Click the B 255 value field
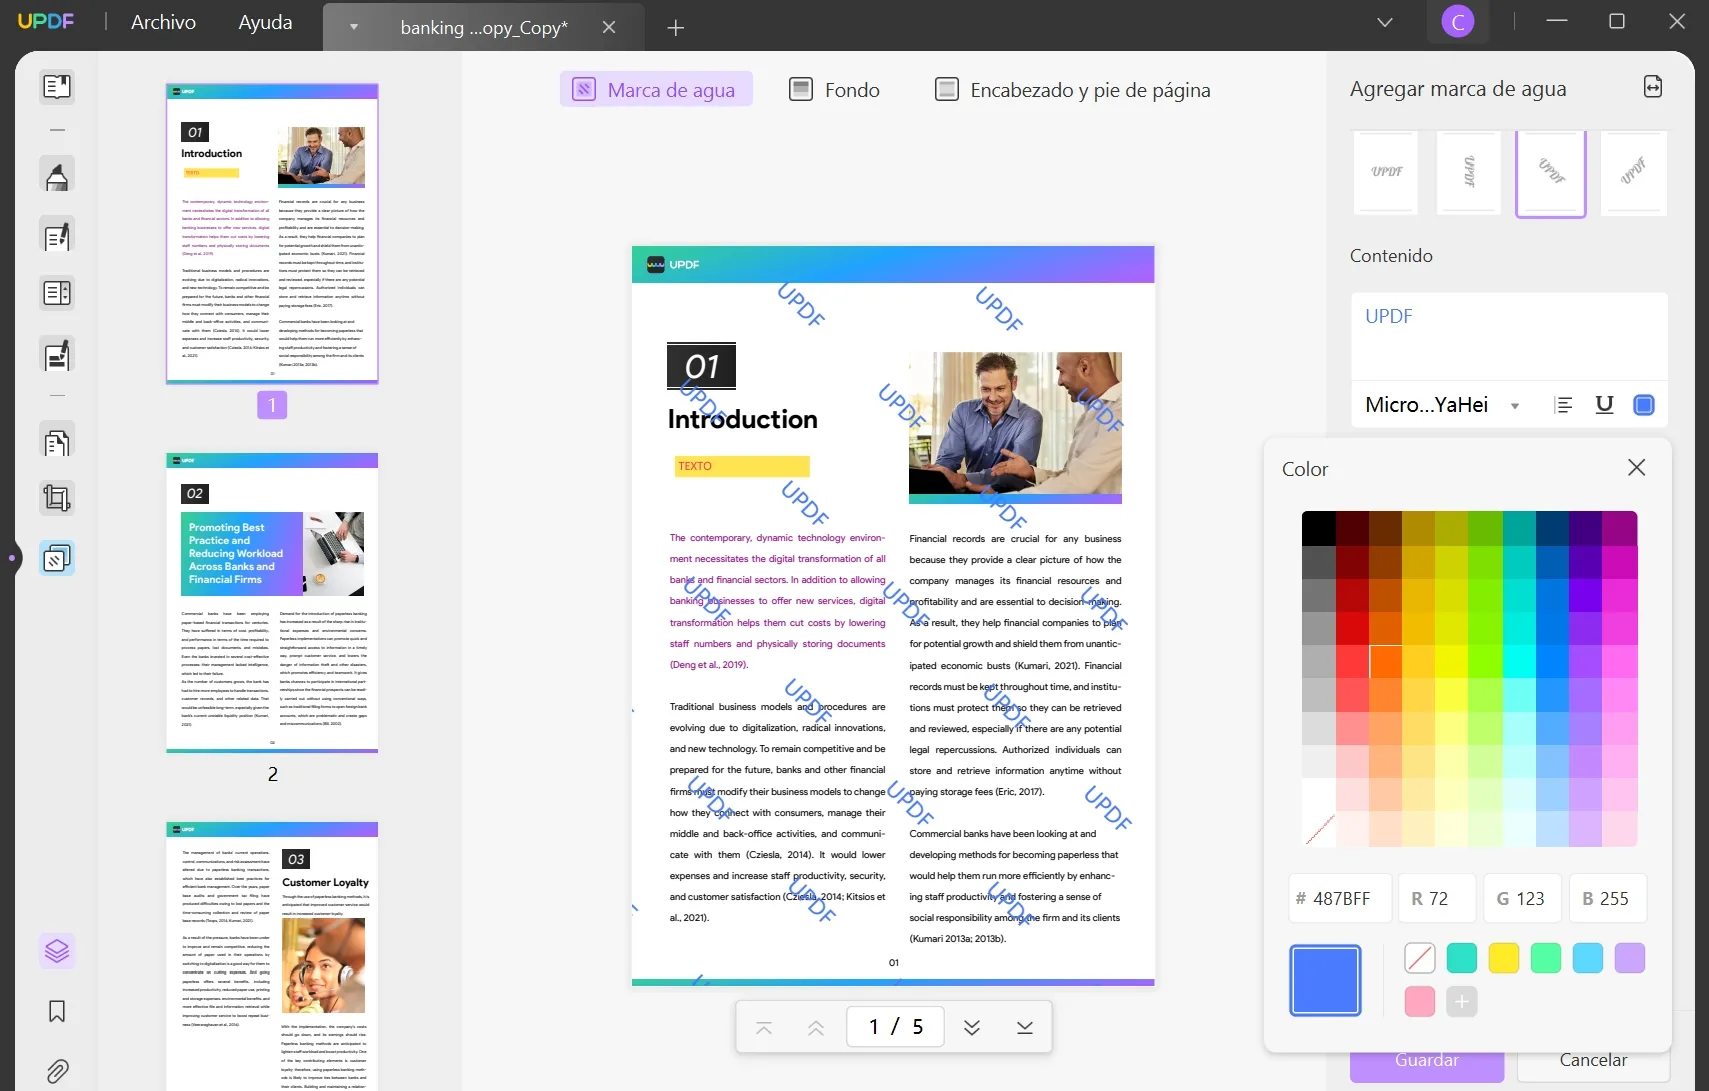Screen dimensions: 1709x1091 (1607, 898)
